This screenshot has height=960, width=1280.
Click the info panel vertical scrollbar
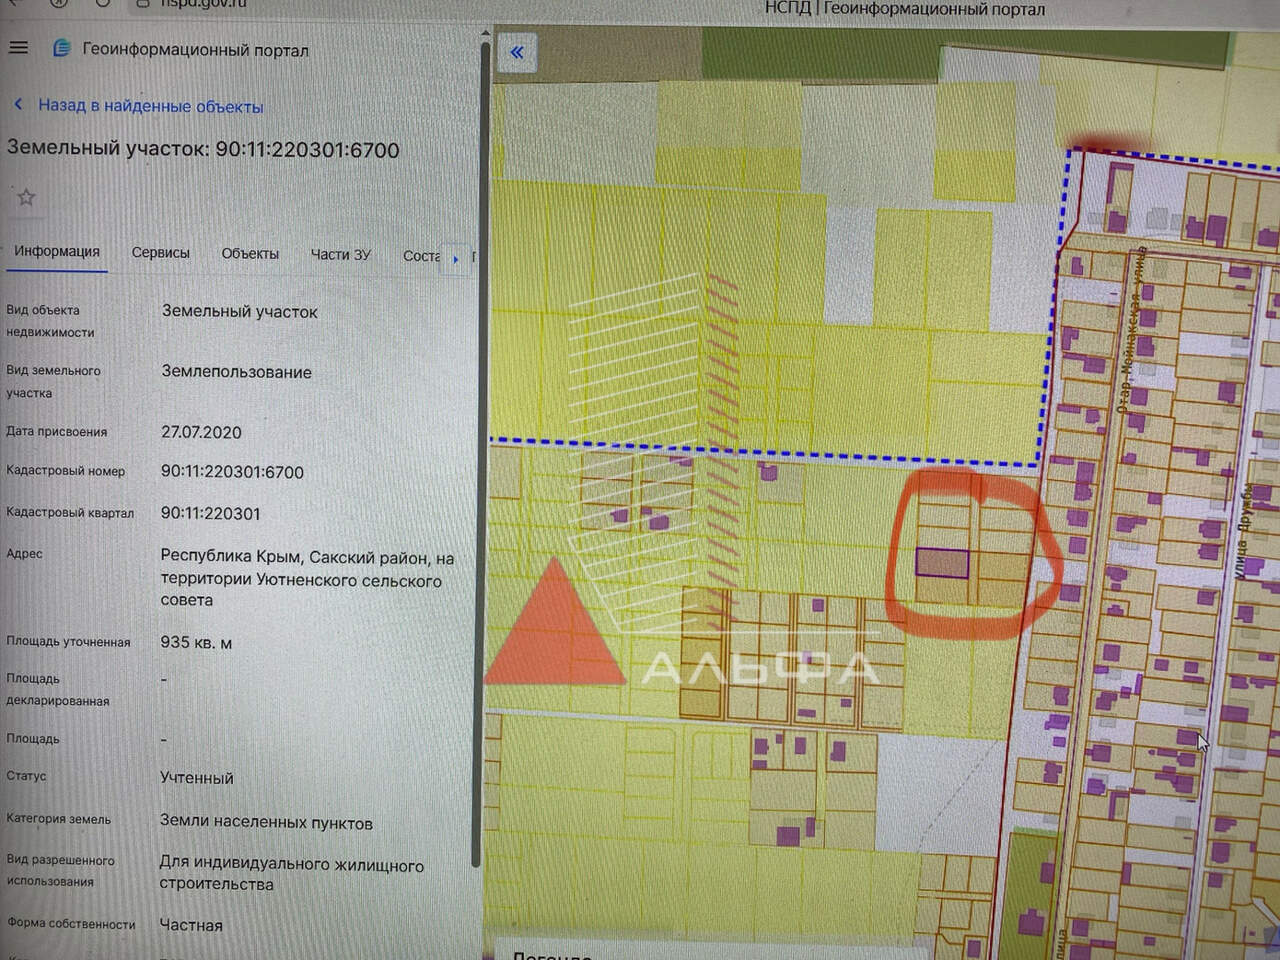[x=483, y=450]
